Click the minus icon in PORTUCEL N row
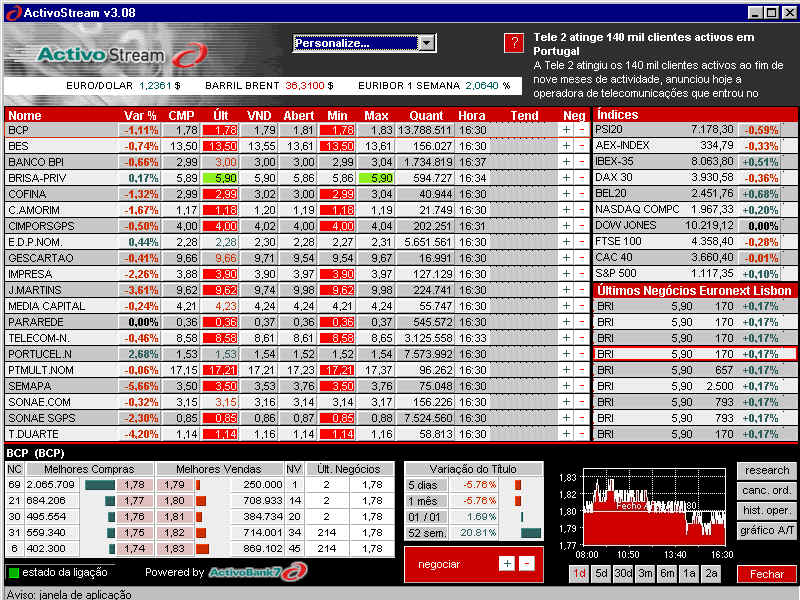800x600 pixels. [582, 354]
